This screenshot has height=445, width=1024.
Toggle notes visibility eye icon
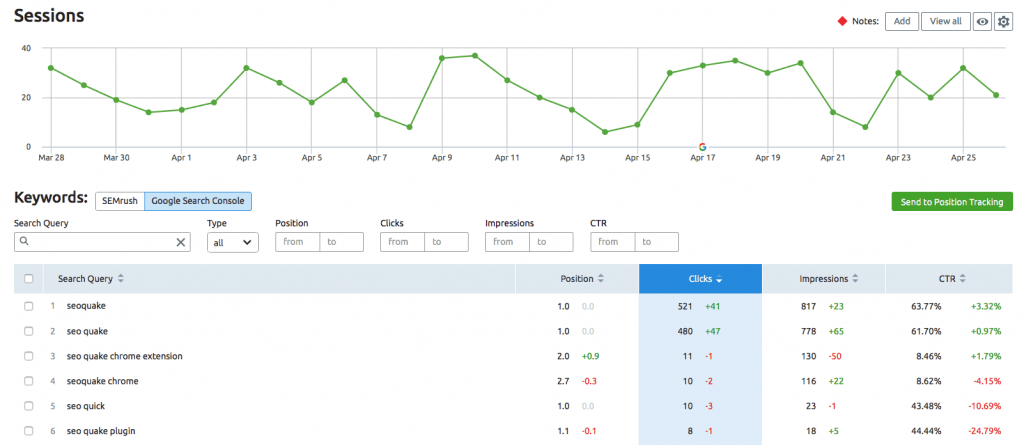click(x=982, y=22)
